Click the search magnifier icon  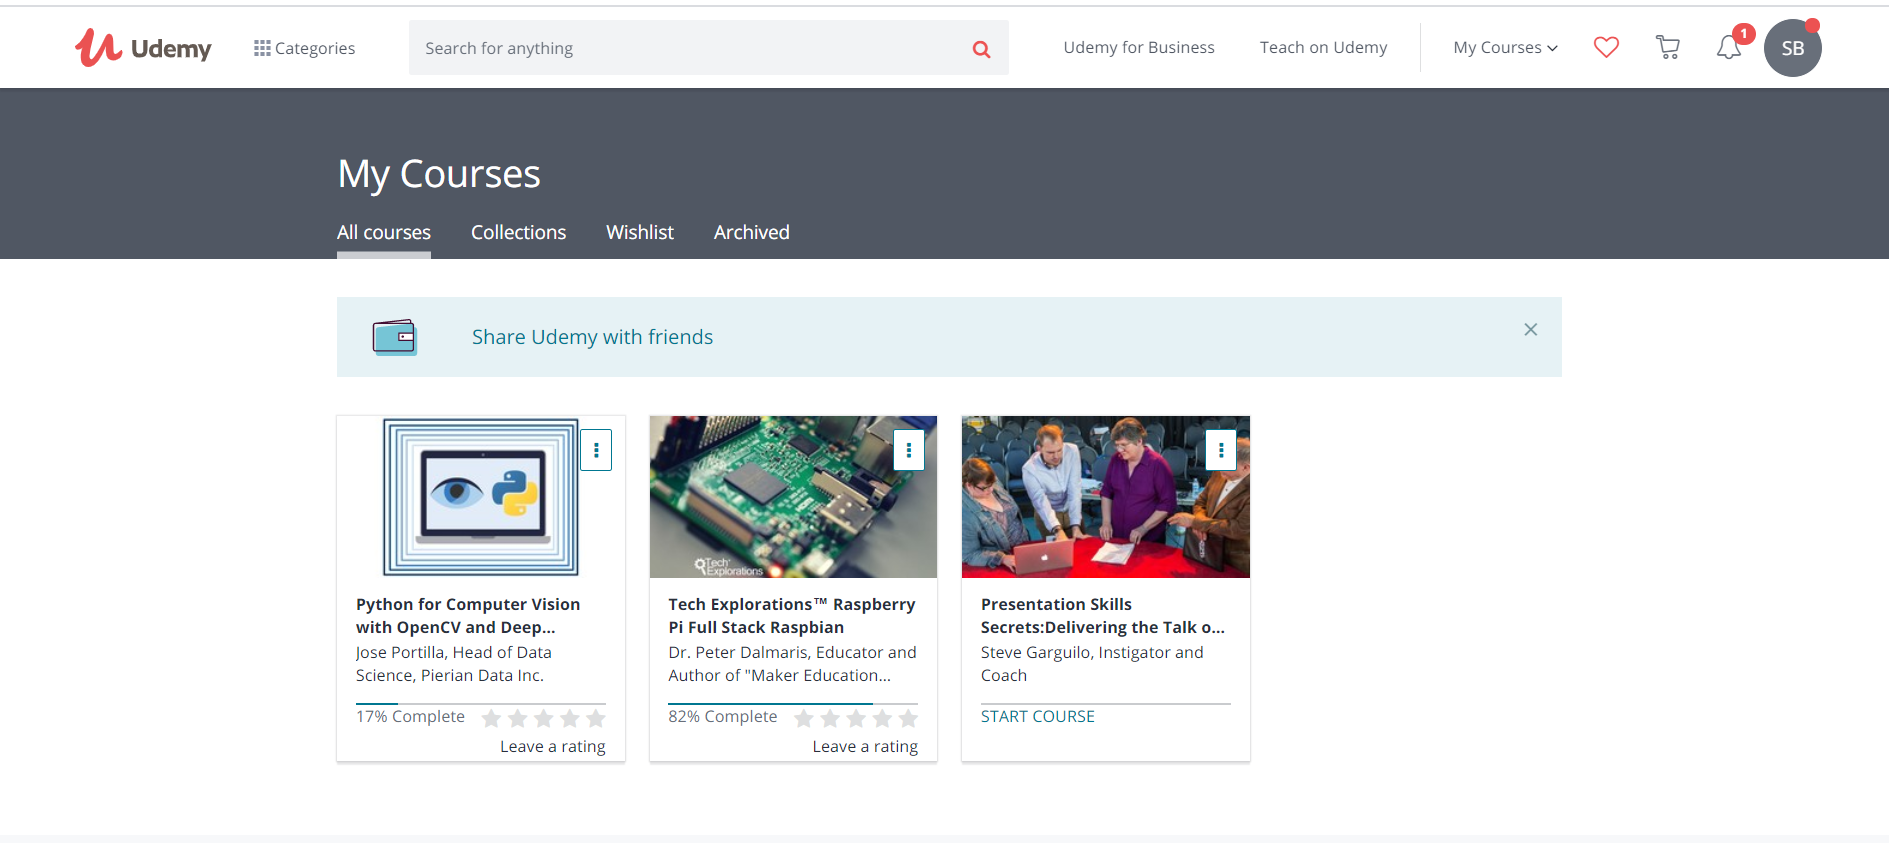(981, 48)
